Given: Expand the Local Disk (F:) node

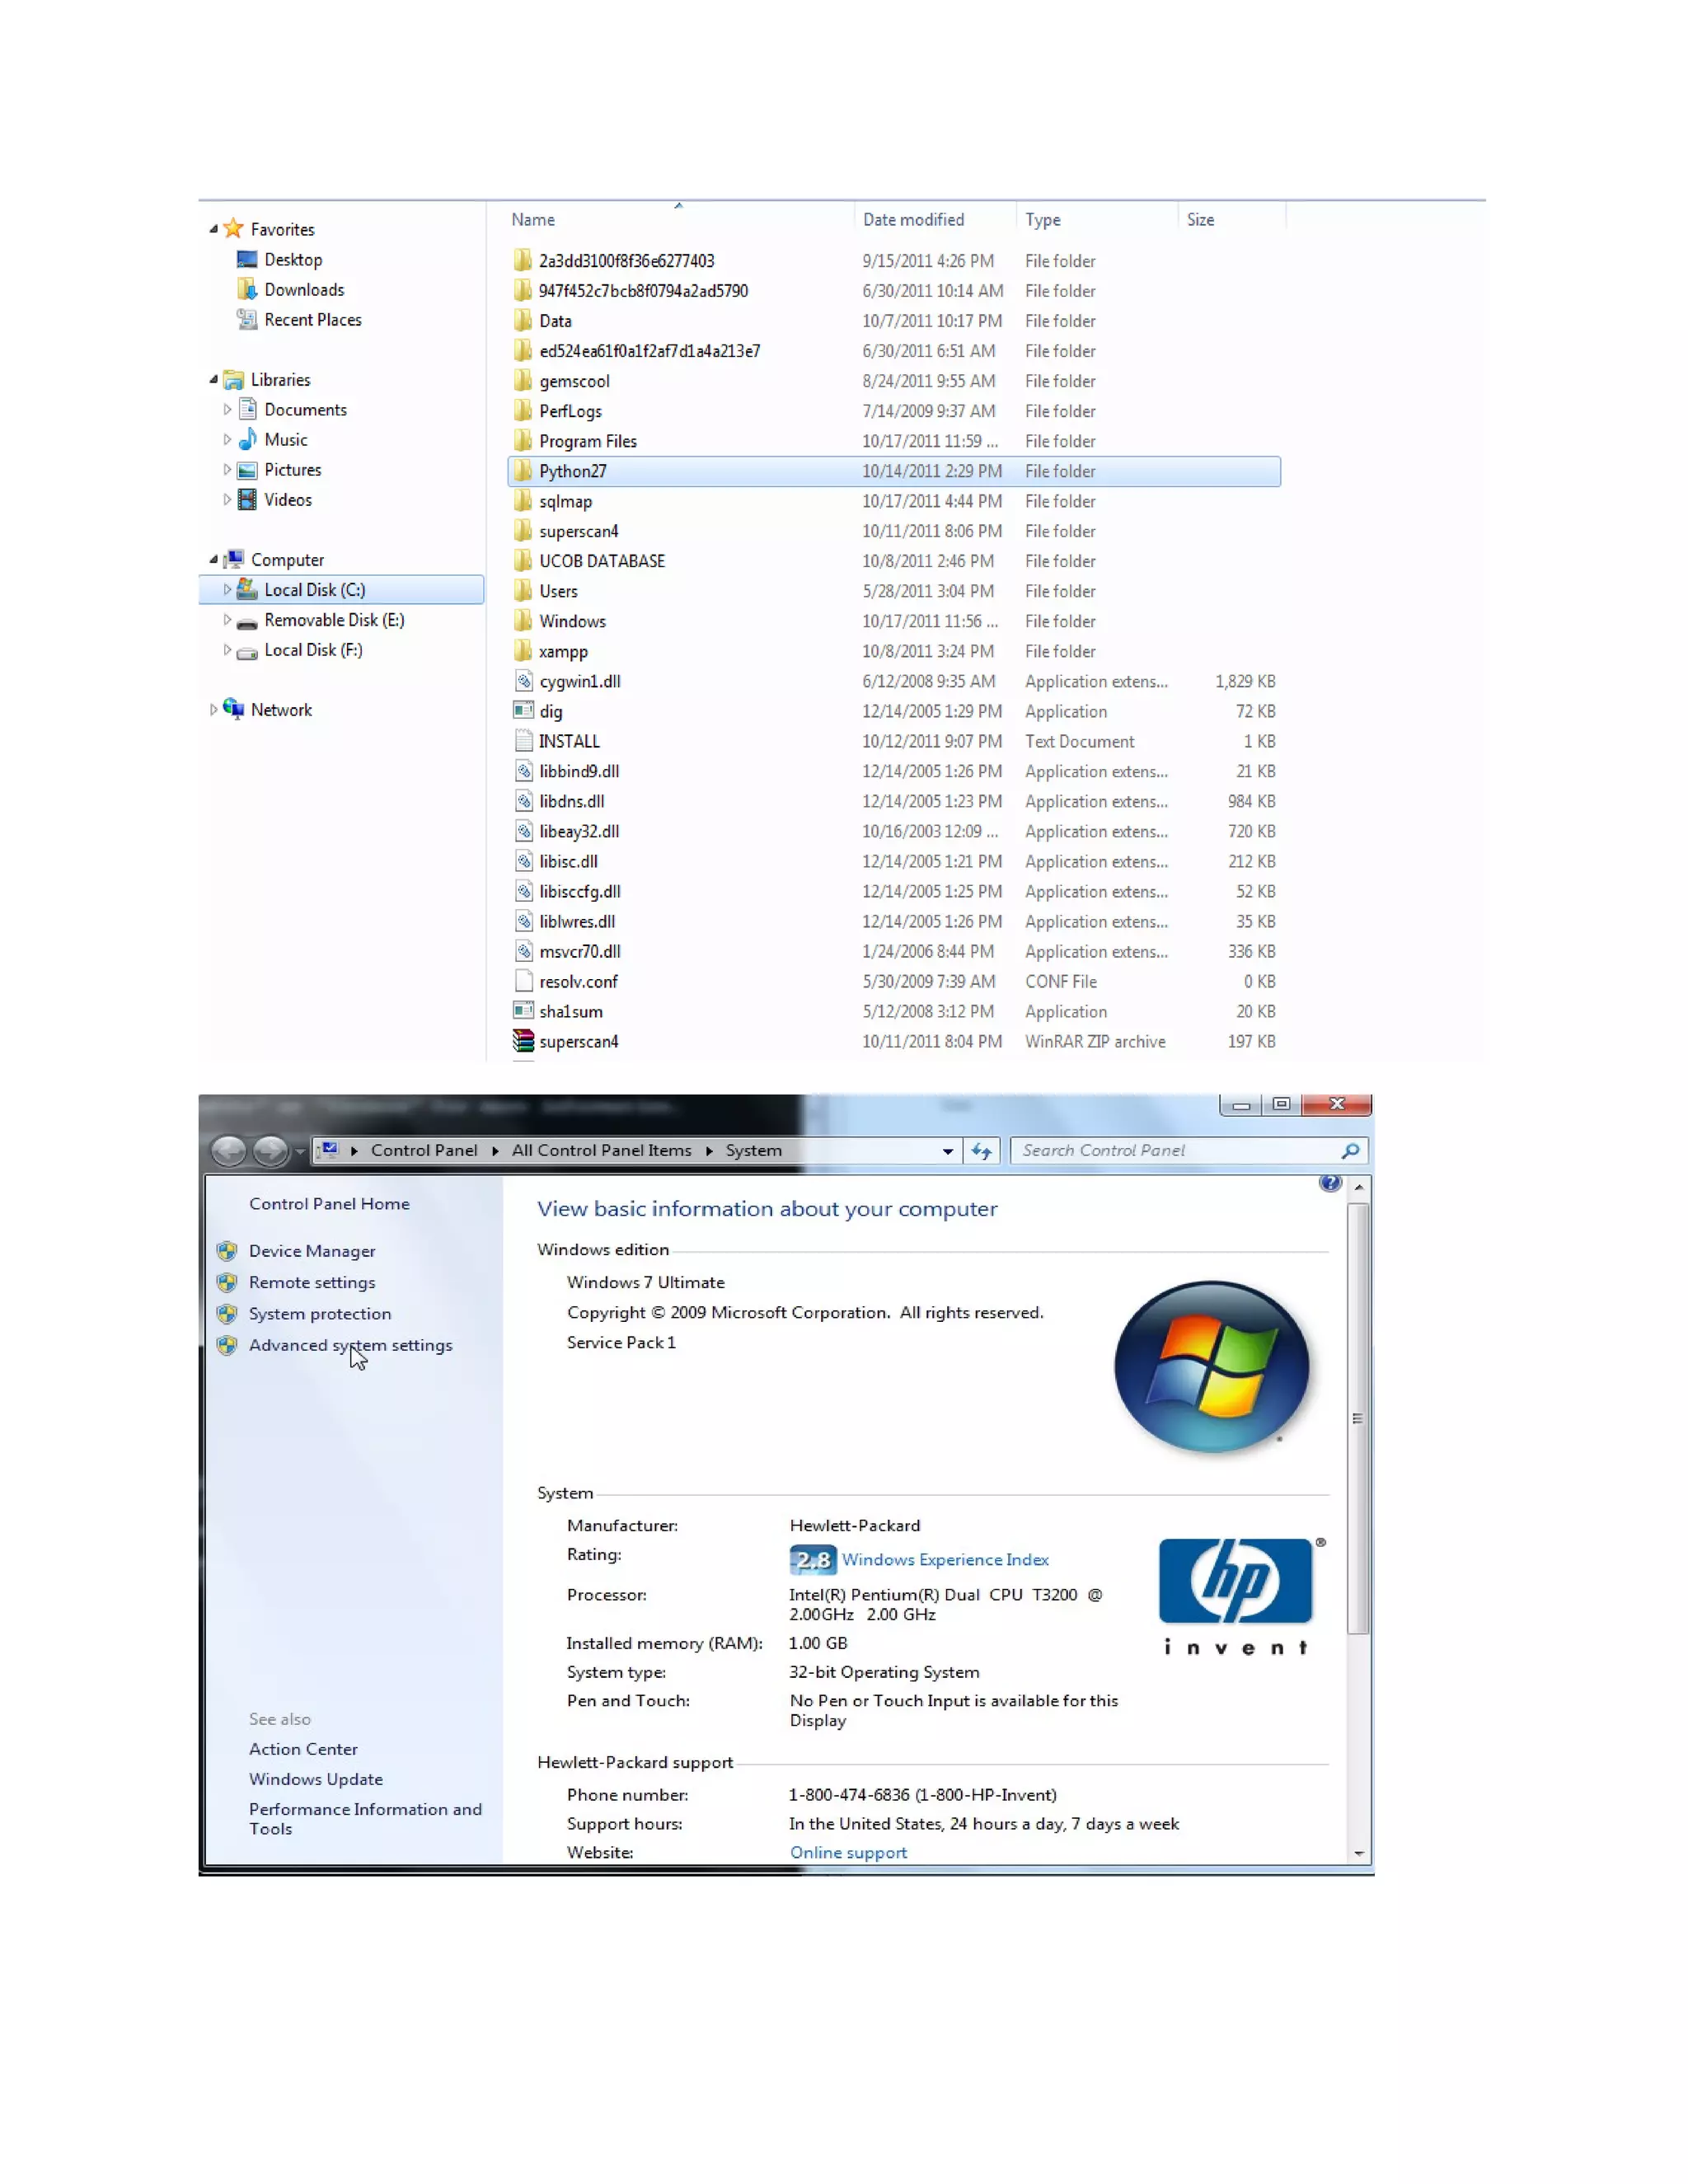Looking at the screenshot, I should pos(227,649).
